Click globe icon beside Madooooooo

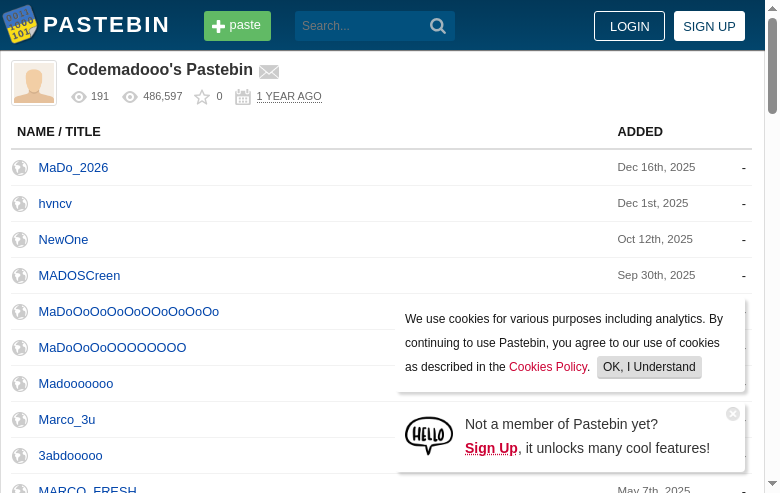(20, 384)
